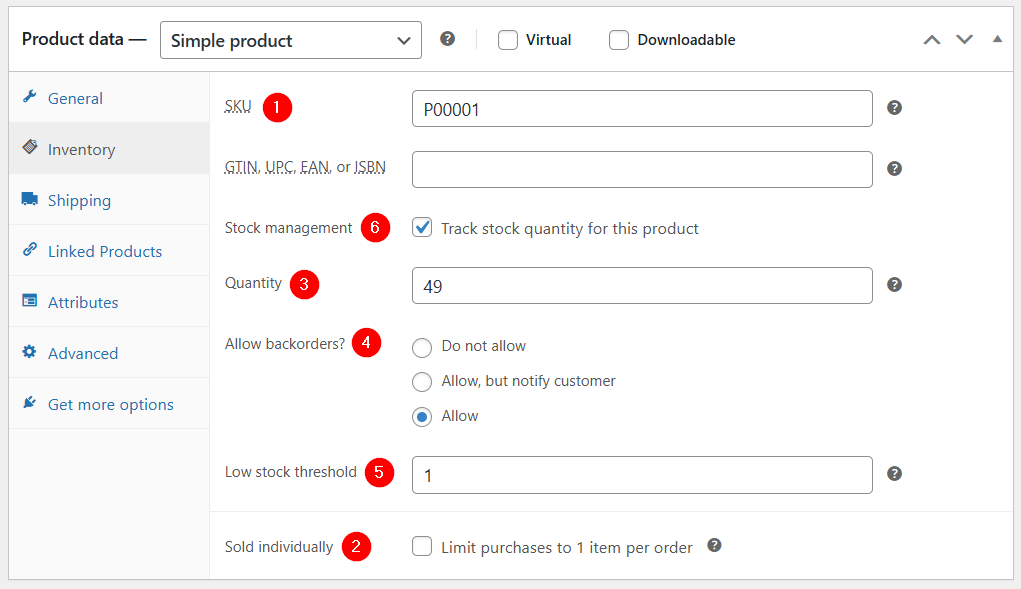Click help icon next to product type dropdown
Screen dimensions: 1021x589
pos(447,39)
